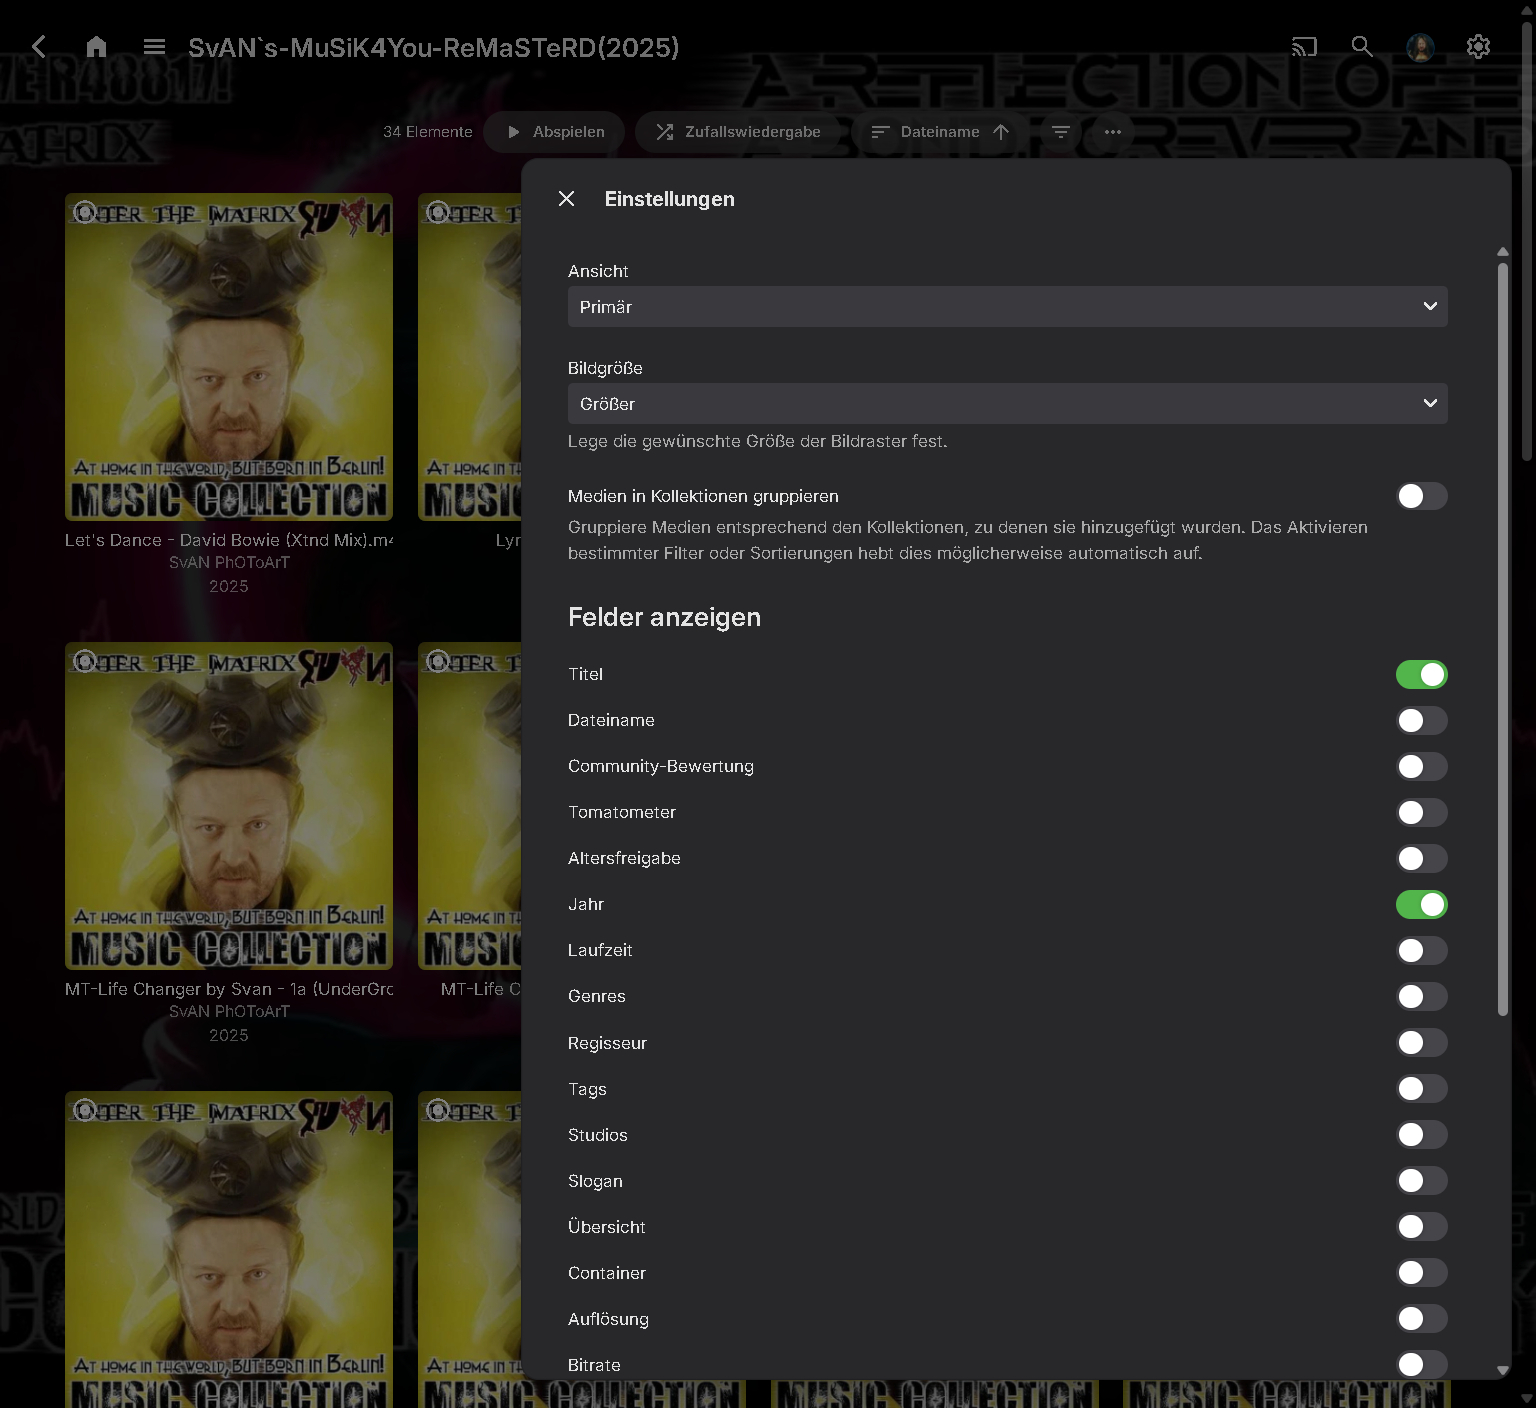Go back using the back arrow
Viewport: 1536px width, 1408px height.
point(39,47)
